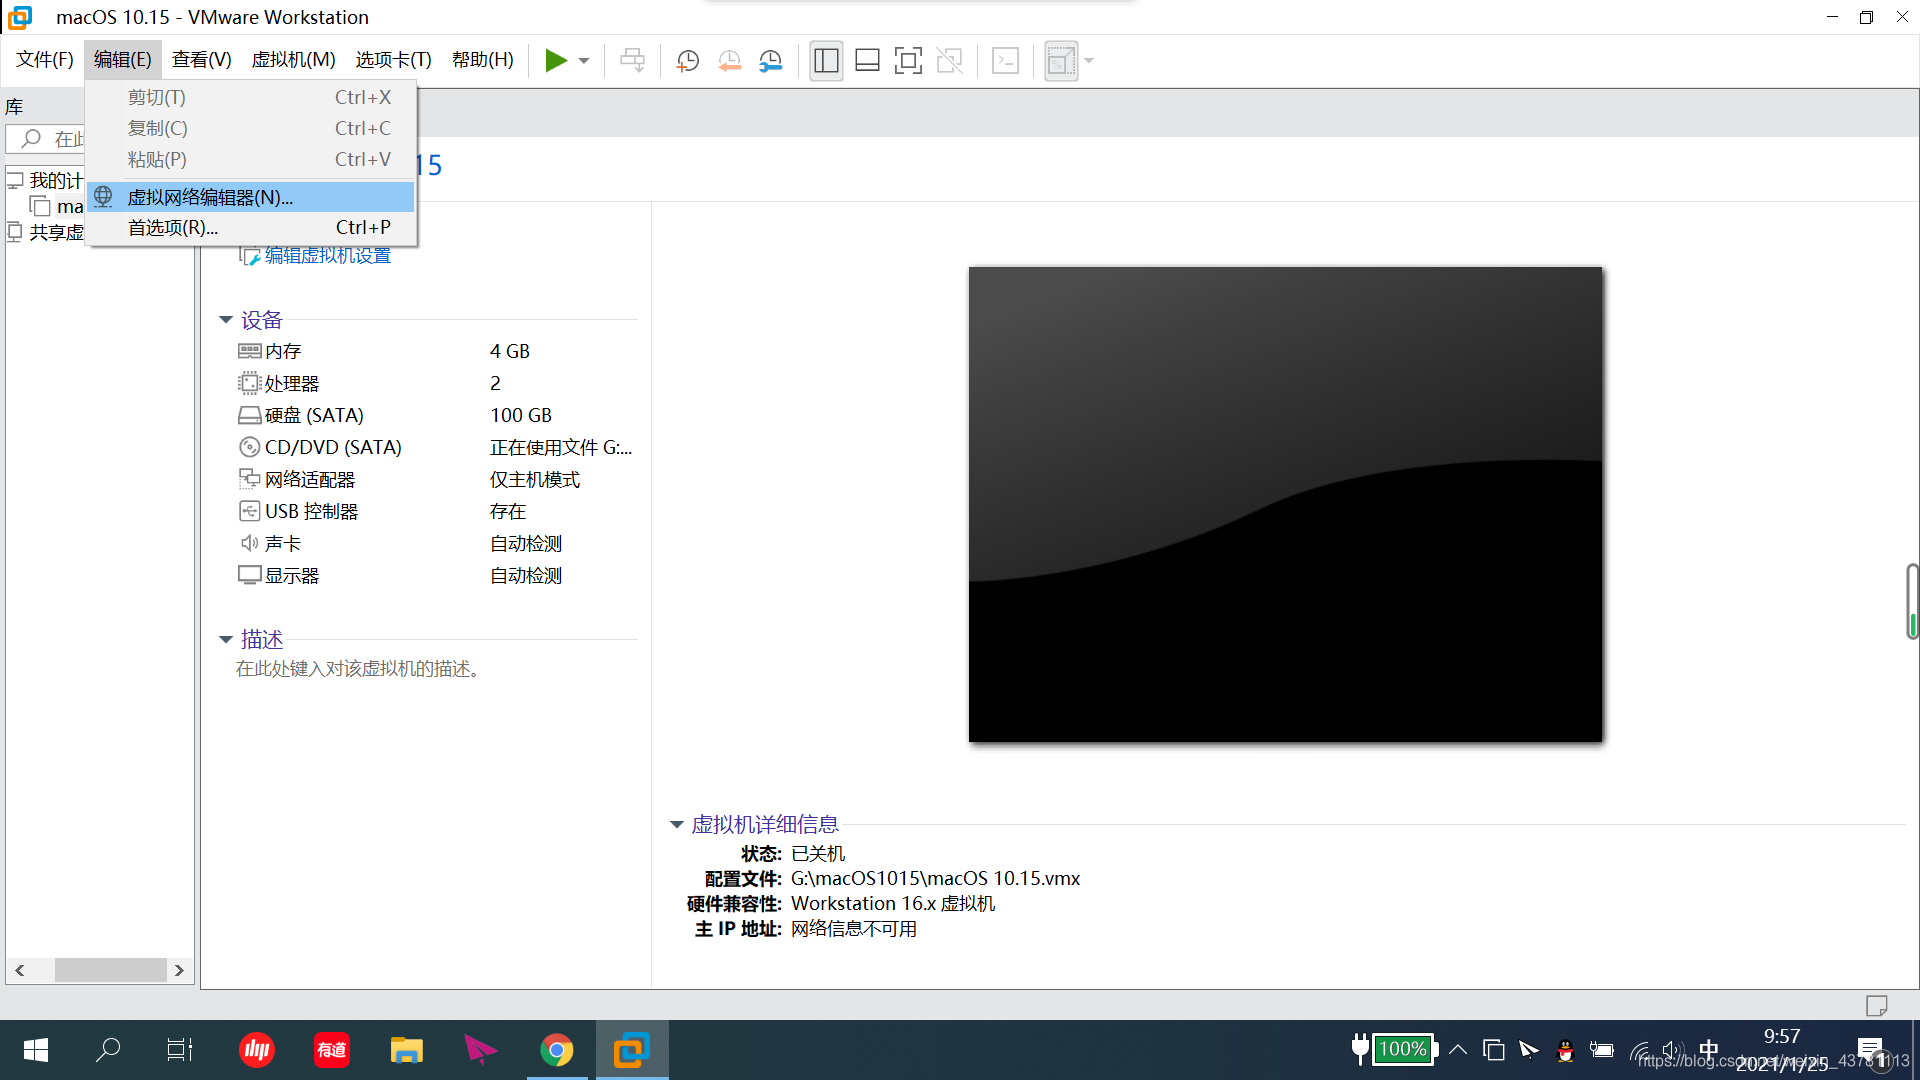Open Task View on taskbar
1920x1080 pixels.
(x=180, y=1050)
